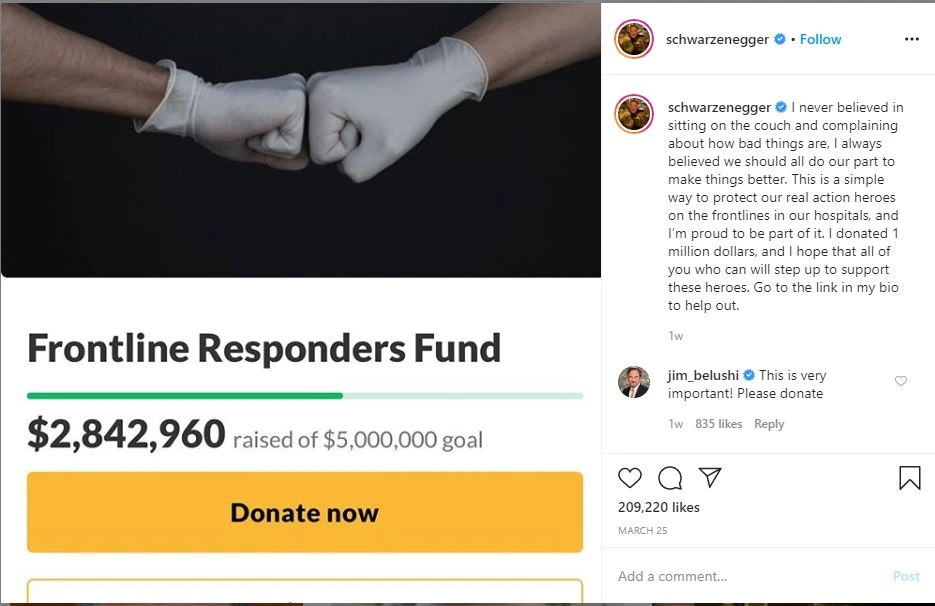Click the schwarzenegger username in the header
935x606 pixels.
[717, 39]
